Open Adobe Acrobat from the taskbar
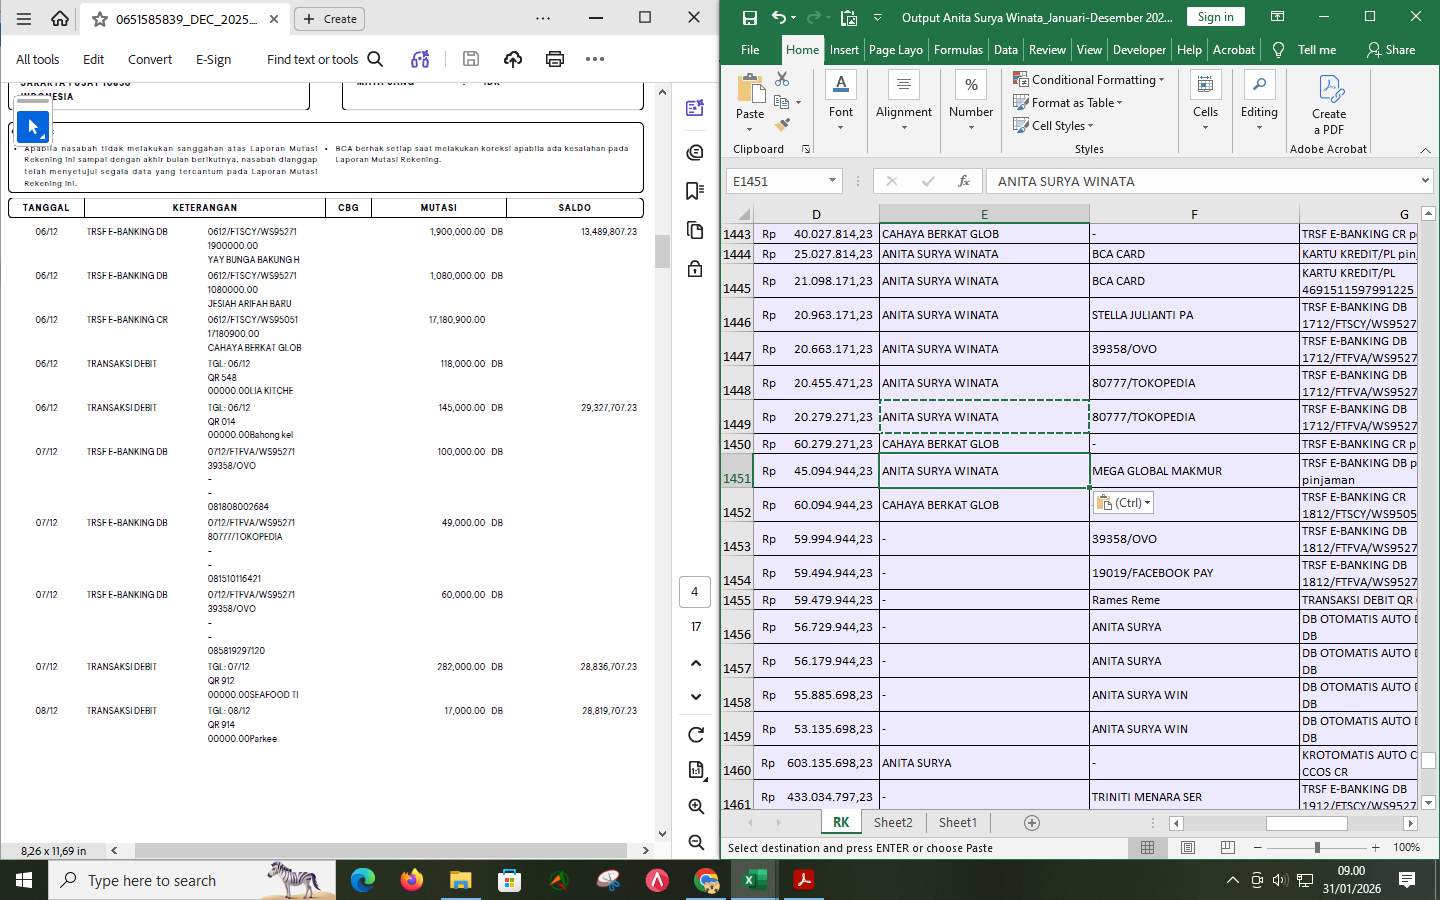The width and height of the screenshot is (1440, 900). coord(802,881)
